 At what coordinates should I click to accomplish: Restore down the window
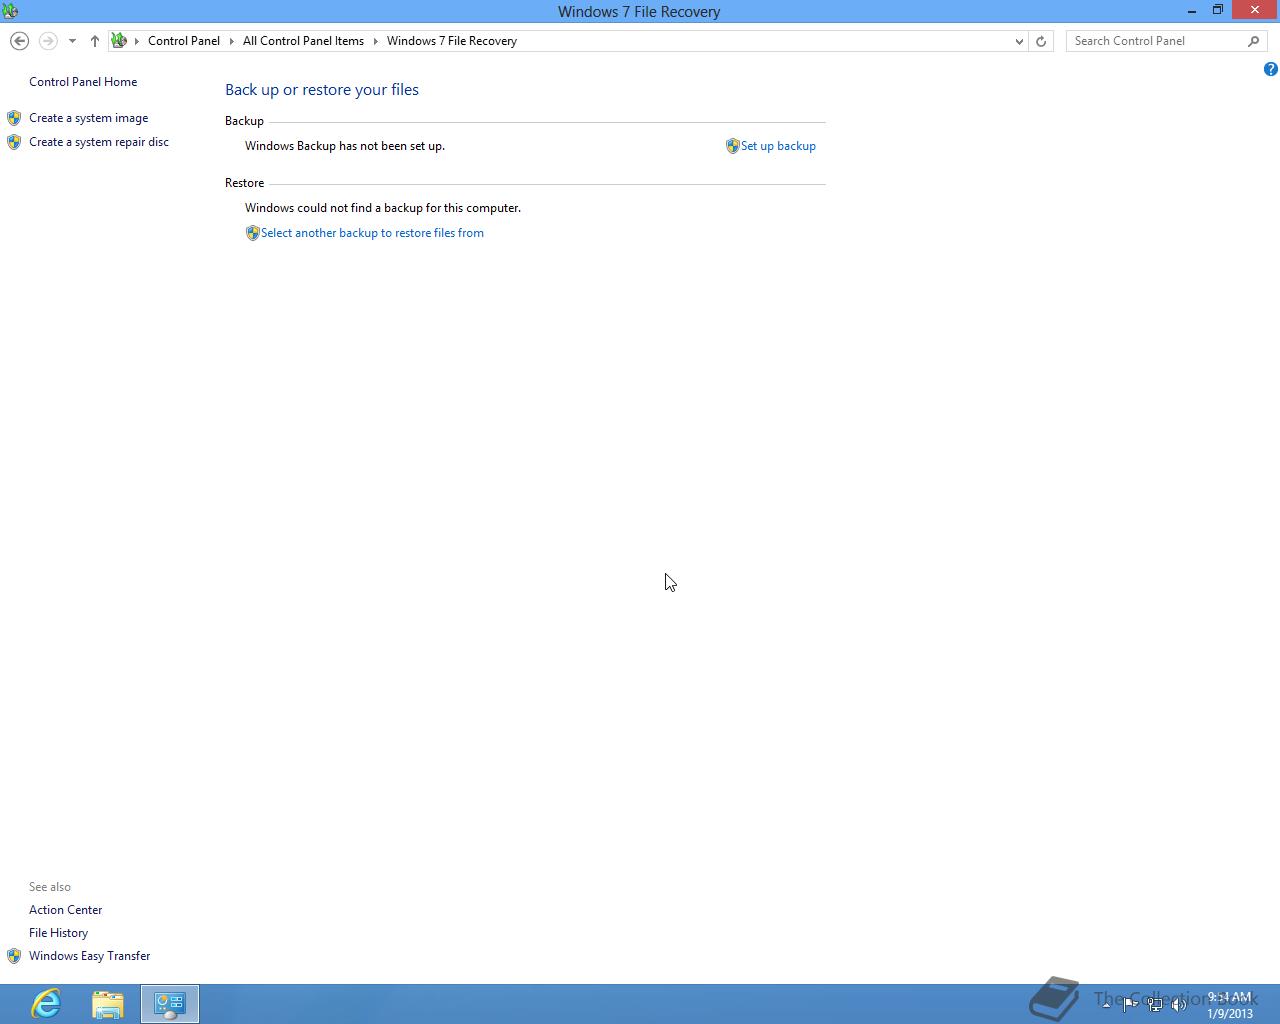[x=1218, y=11]
